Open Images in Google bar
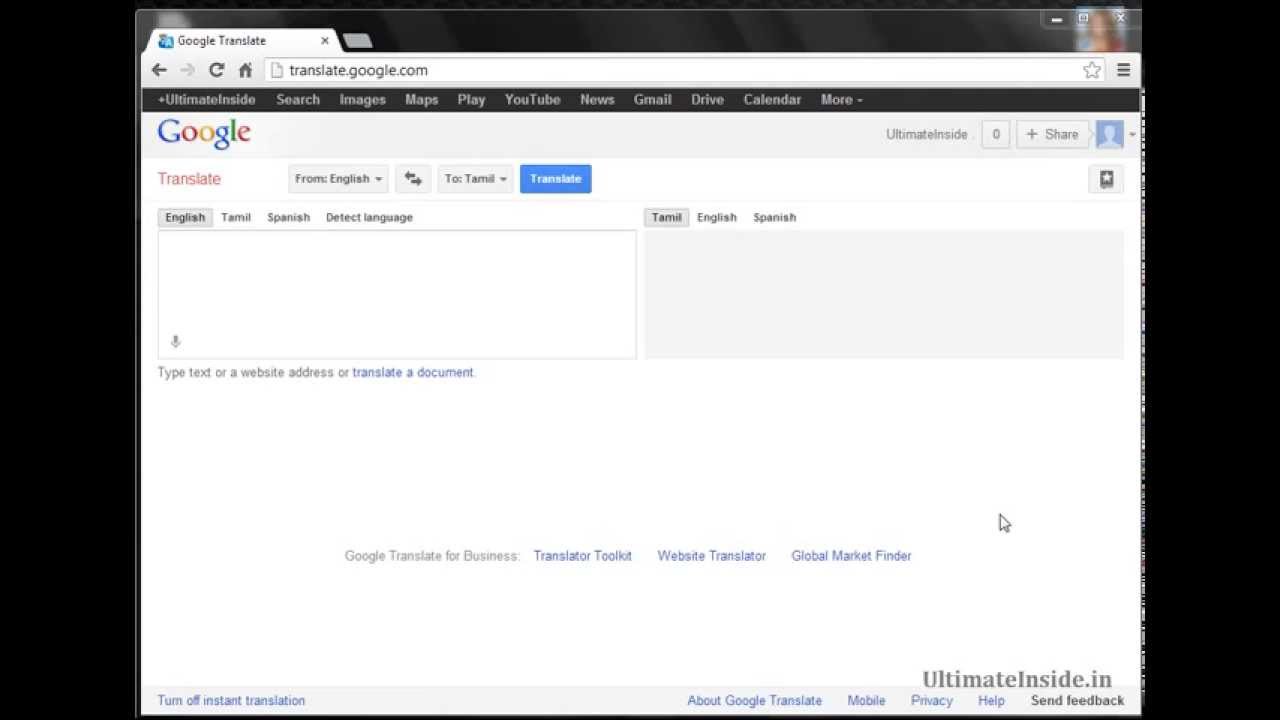1280x720 pixels. coord(362,100)
